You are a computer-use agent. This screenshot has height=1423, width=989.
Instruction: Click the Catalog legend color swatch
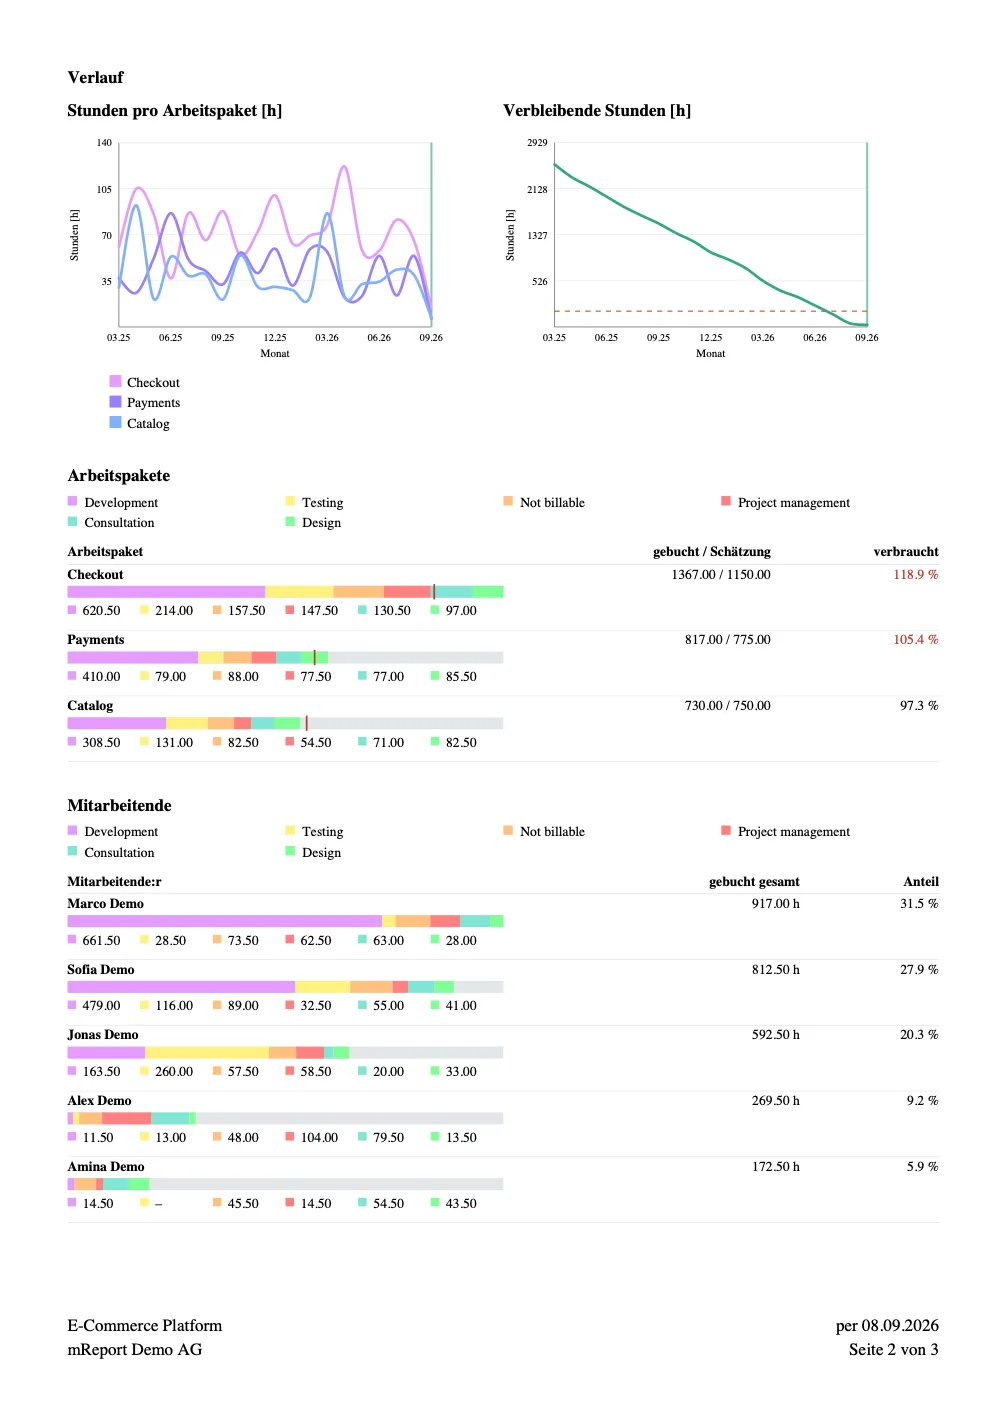pyautogui.click(x=116, y=422)
